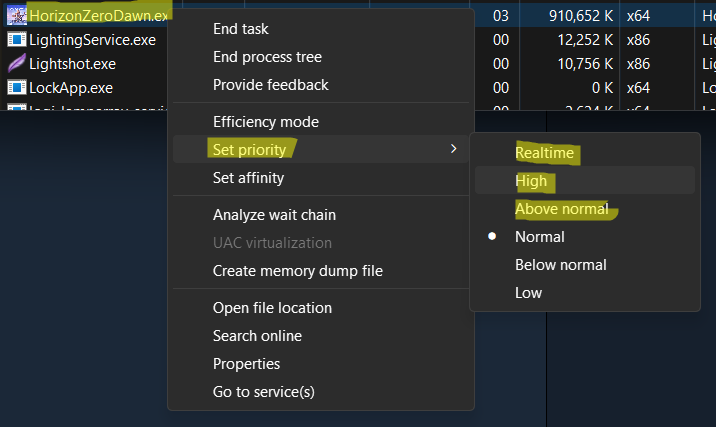716x427 pixels.
Task: Open Set affinity dialog
Action: click(248, 178)
